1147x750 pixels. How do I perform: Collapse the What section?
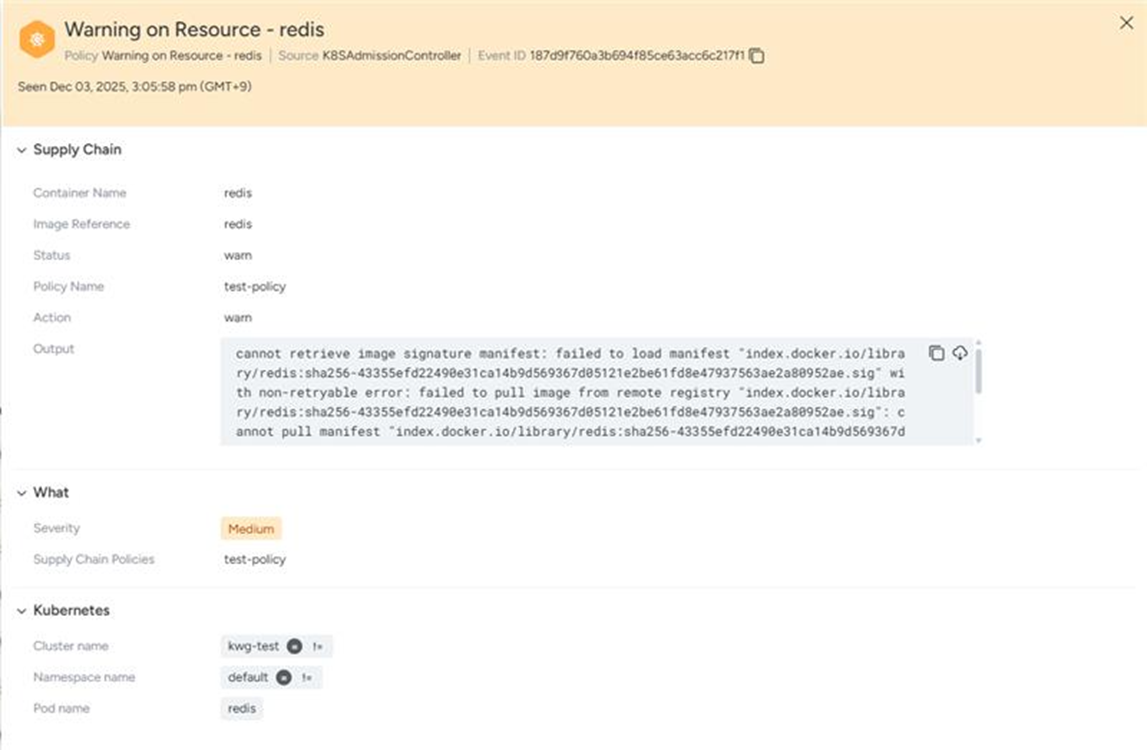click(22, 493)
